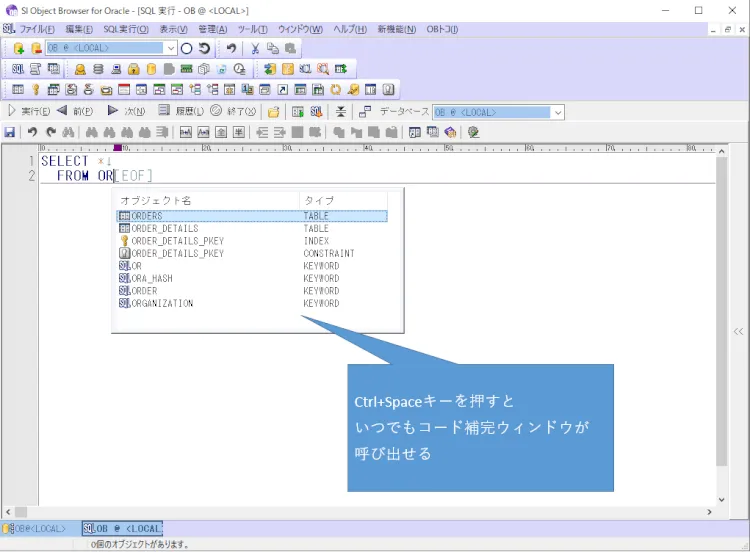Open the データベース dropdown list
The image size is (750, 552).
coord(558,112)
